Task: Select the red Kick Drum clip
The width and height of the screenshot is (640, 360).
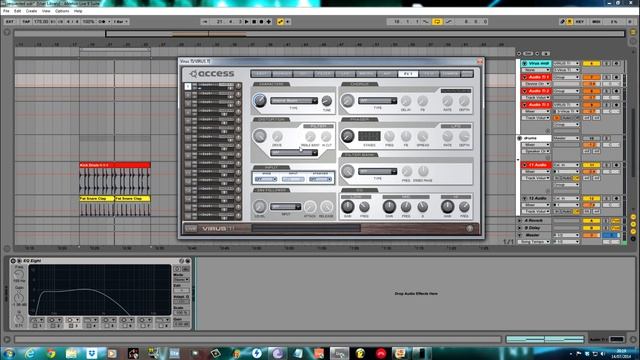Action: [115, 165]
